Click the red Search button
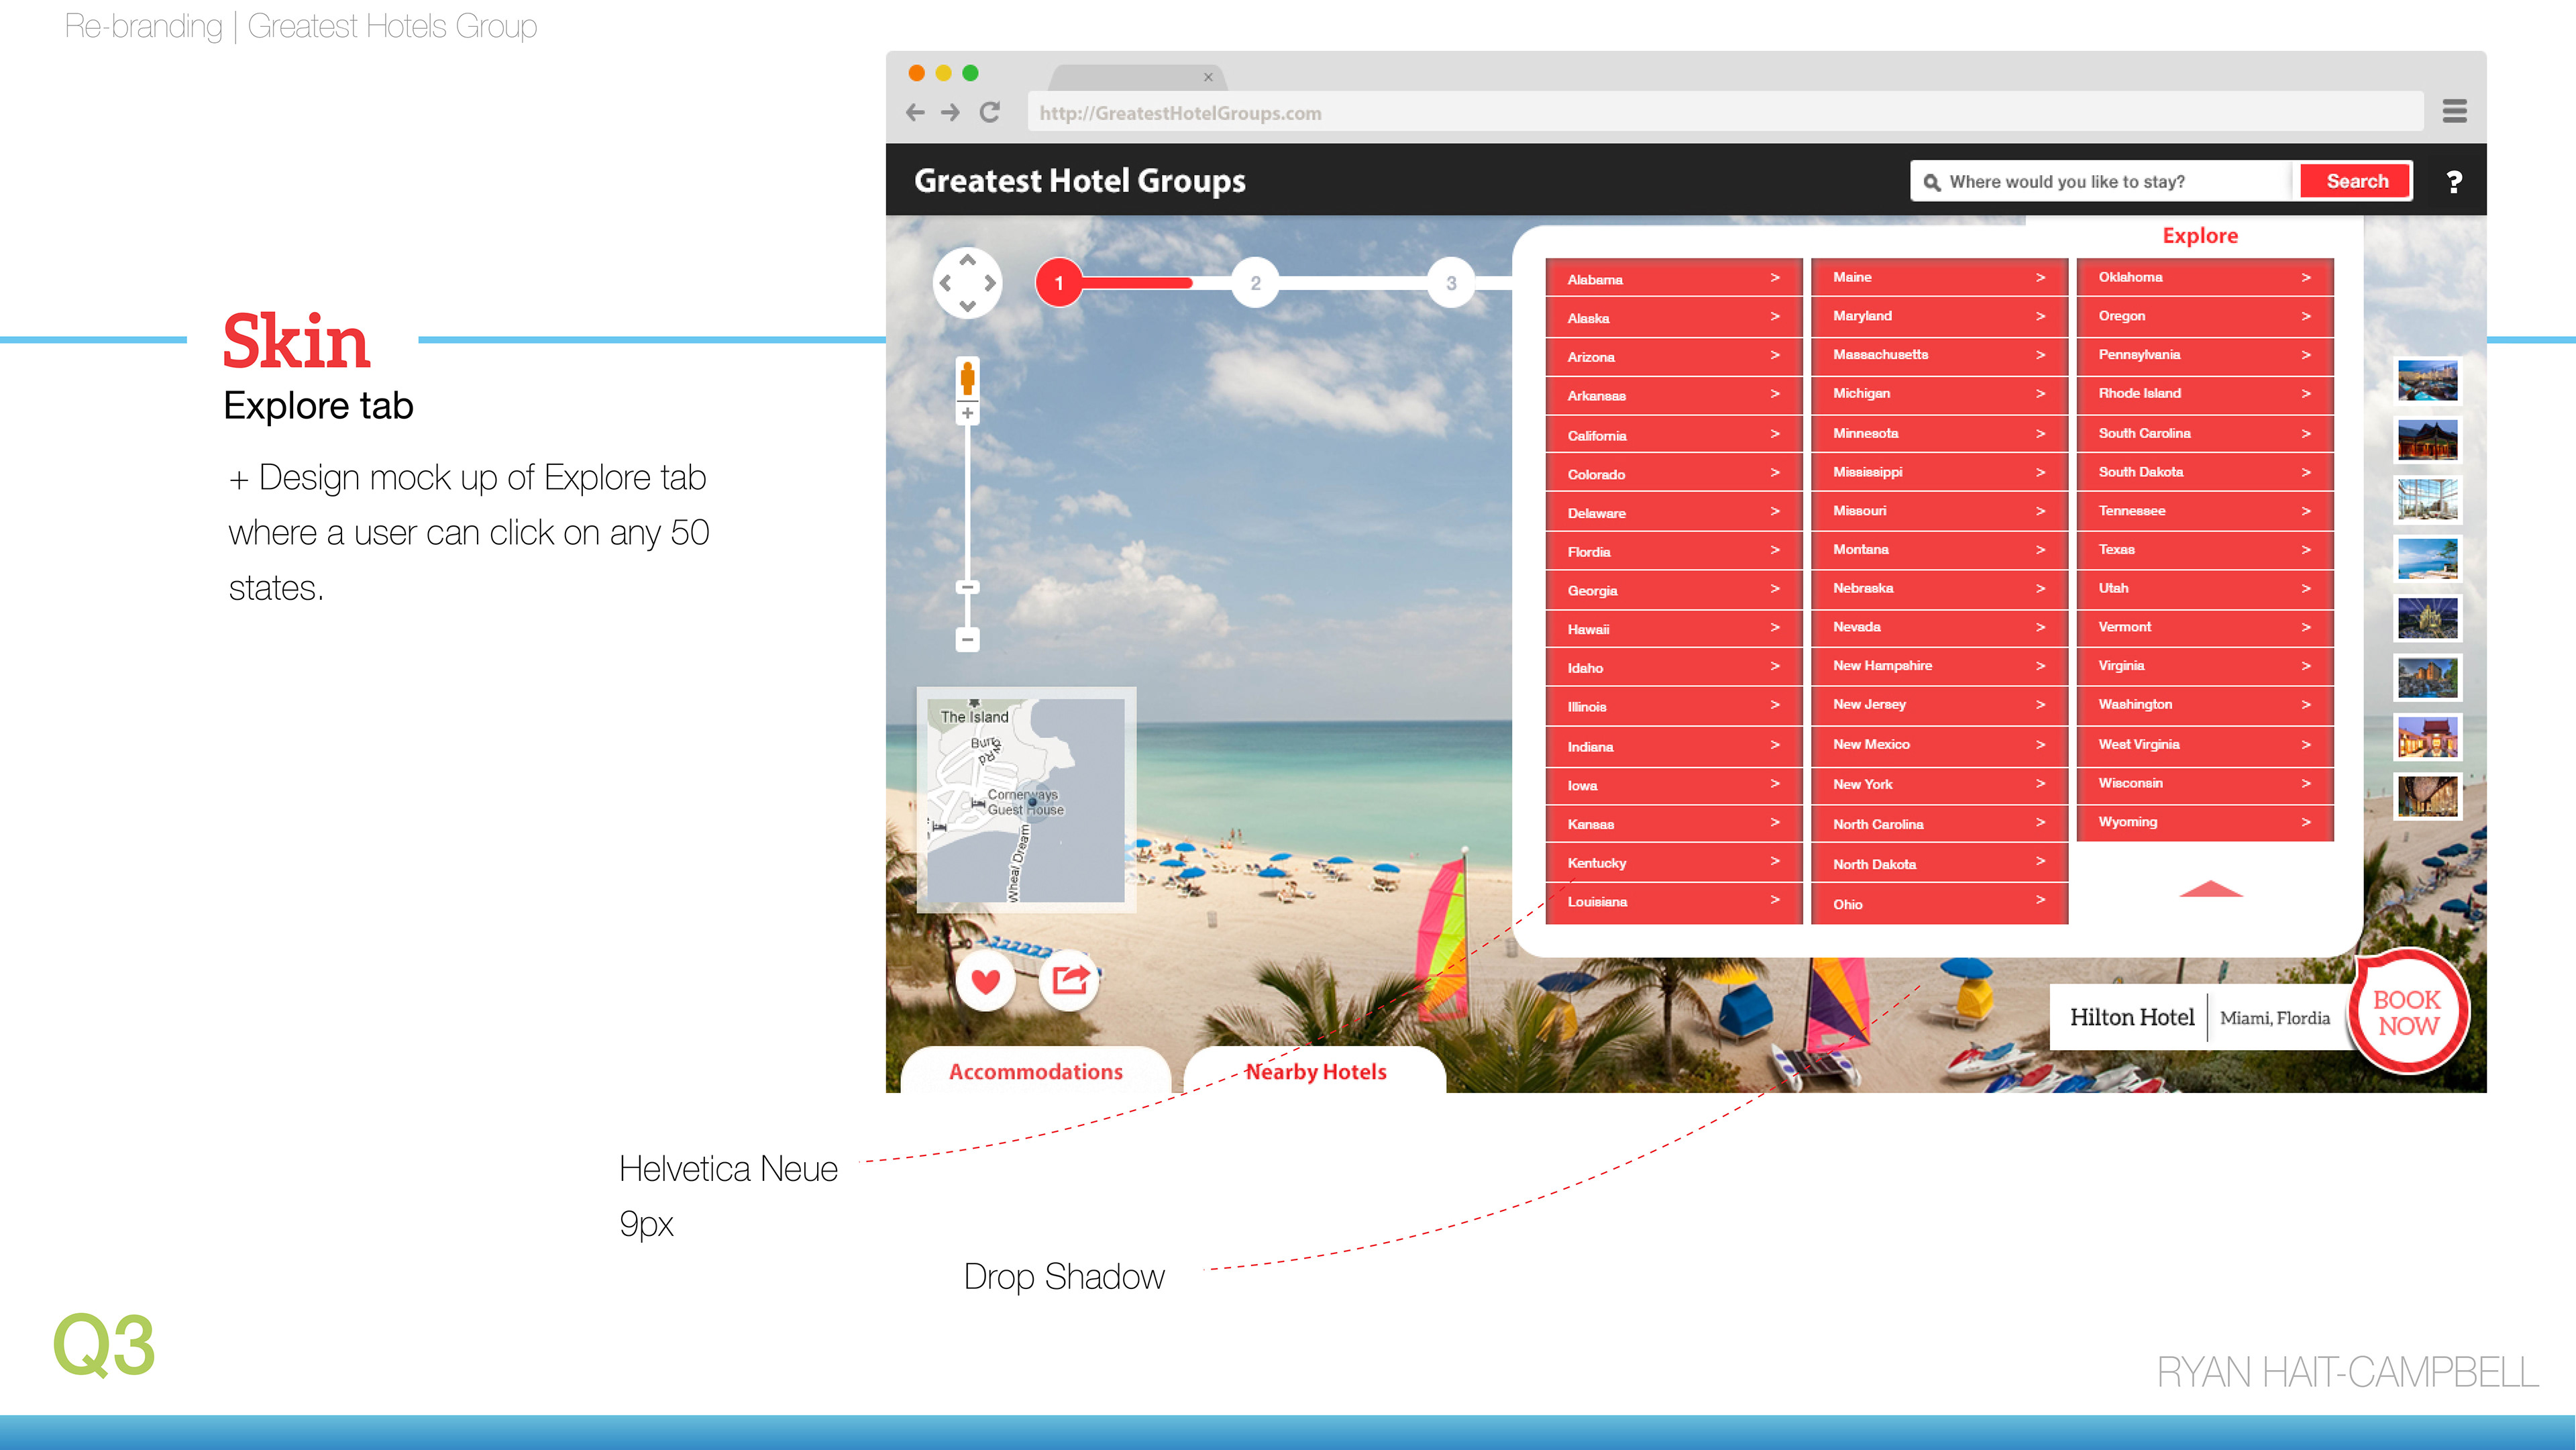2576x1450 pixels. 2356,181
